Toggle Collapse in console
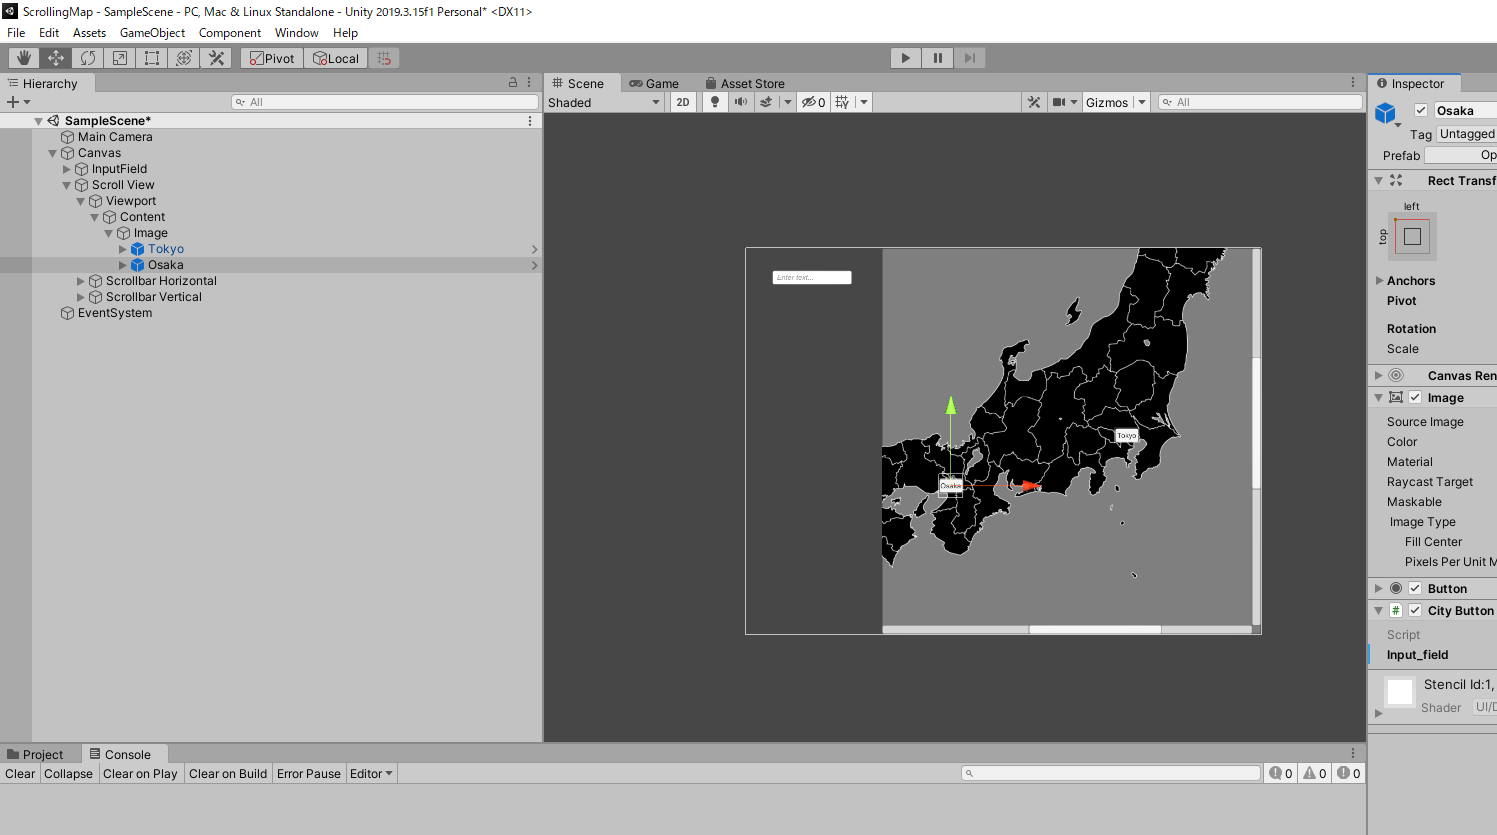This screenshot has height=835, width=1497. (68, 773)
